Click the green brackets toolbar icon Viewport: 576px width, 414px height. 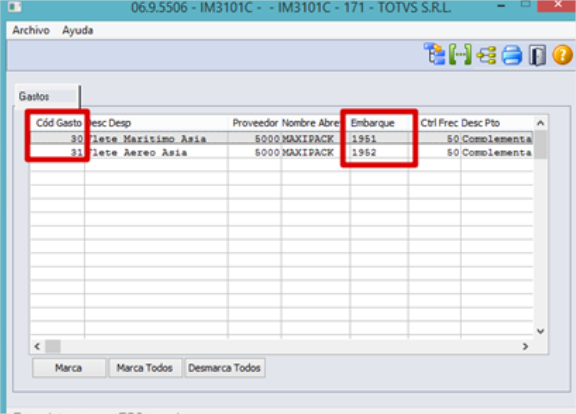[x=460, y=55]
